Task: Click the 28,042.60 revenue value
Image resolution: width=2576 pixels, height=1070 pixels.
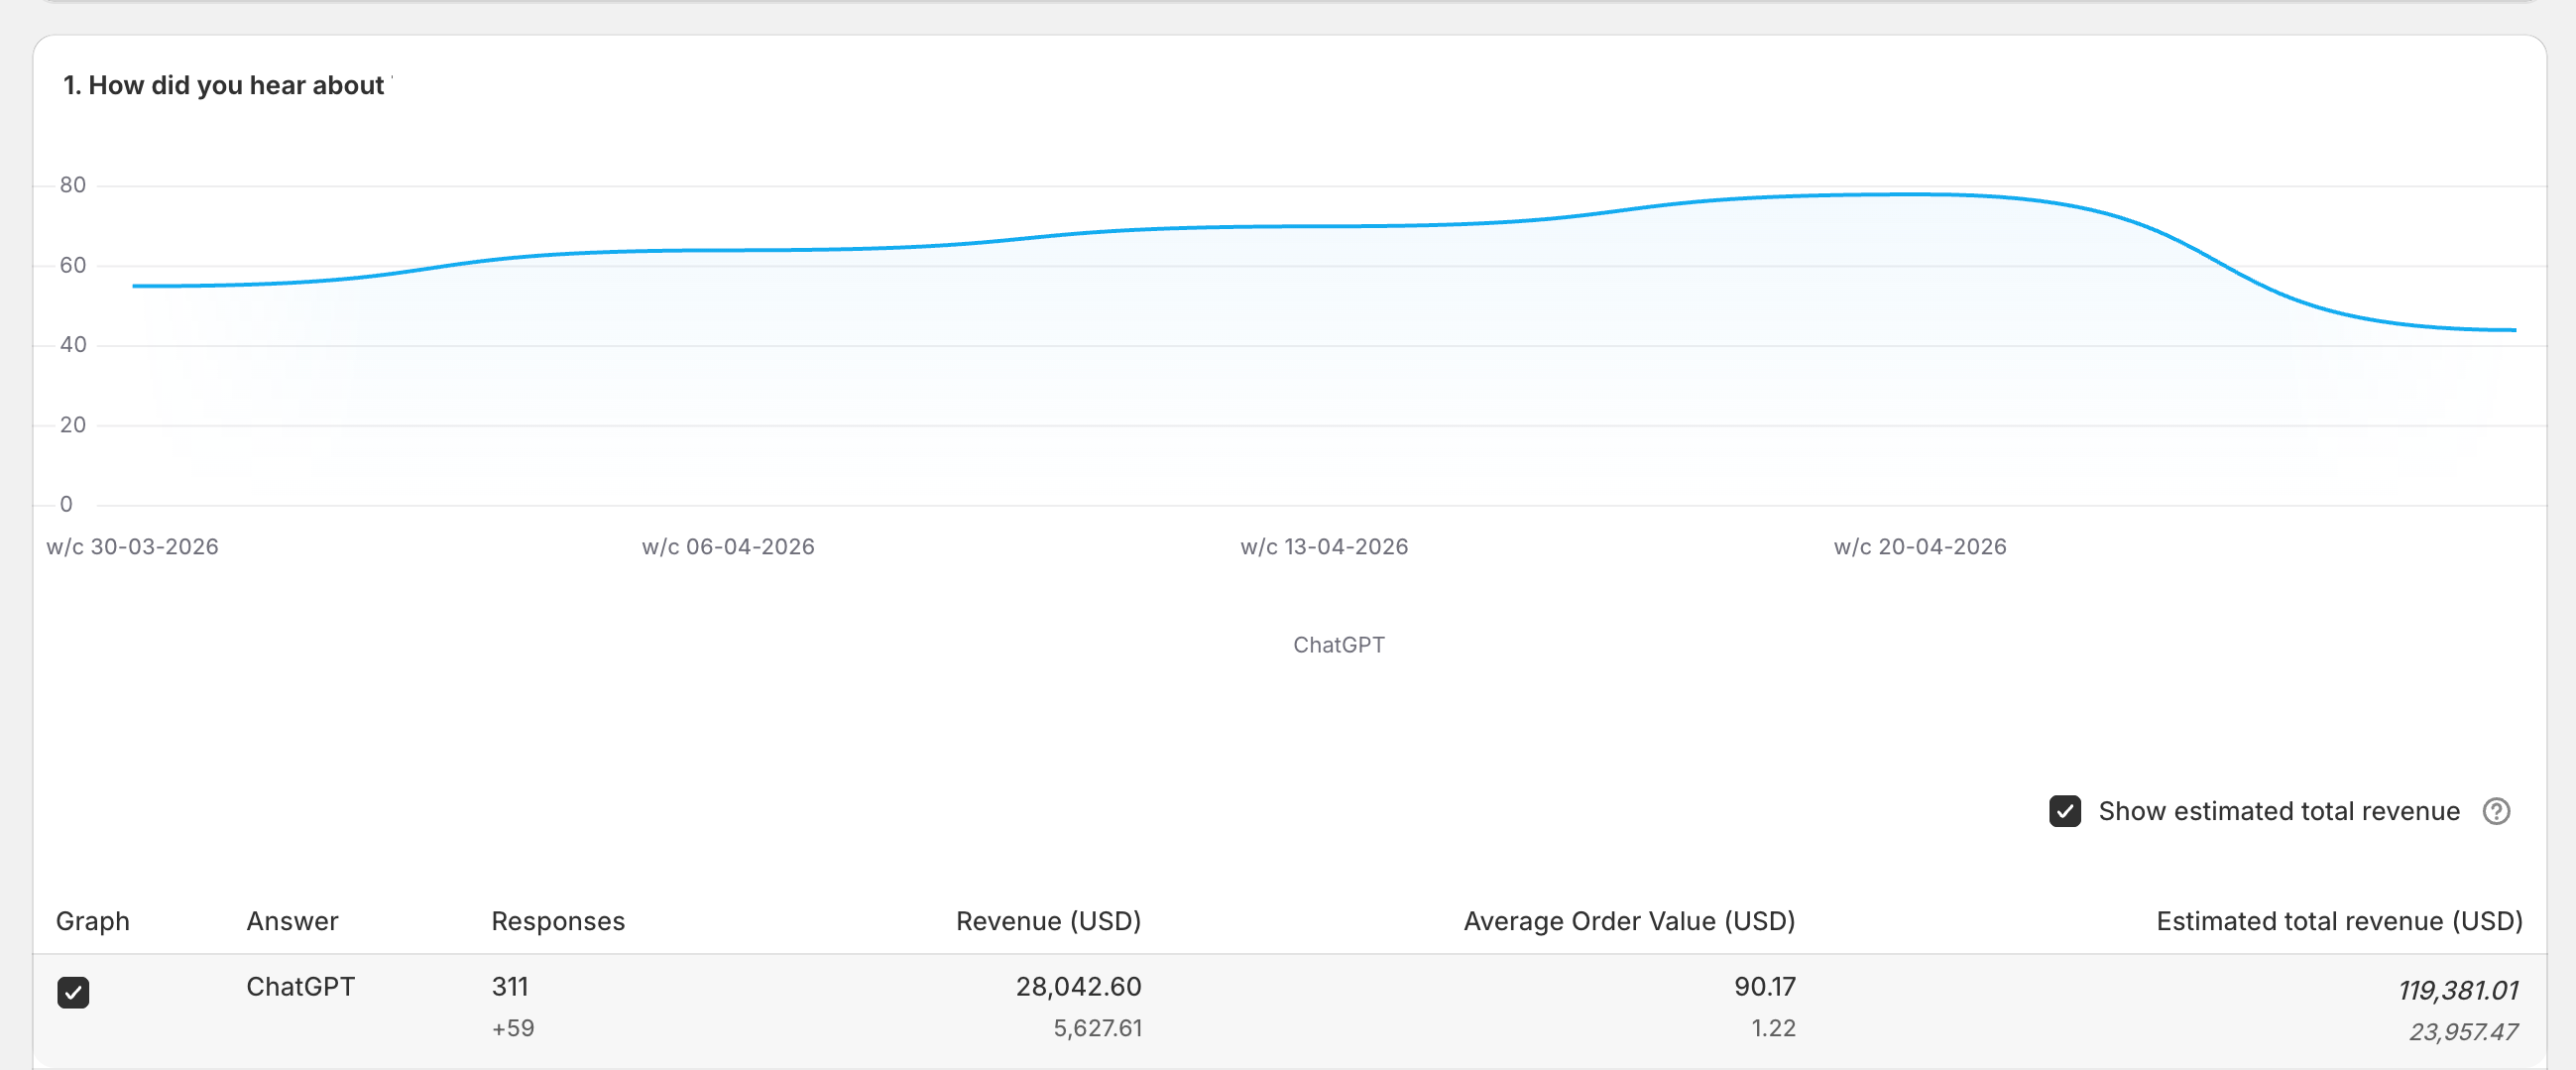Action: [x=1078, y=987]
